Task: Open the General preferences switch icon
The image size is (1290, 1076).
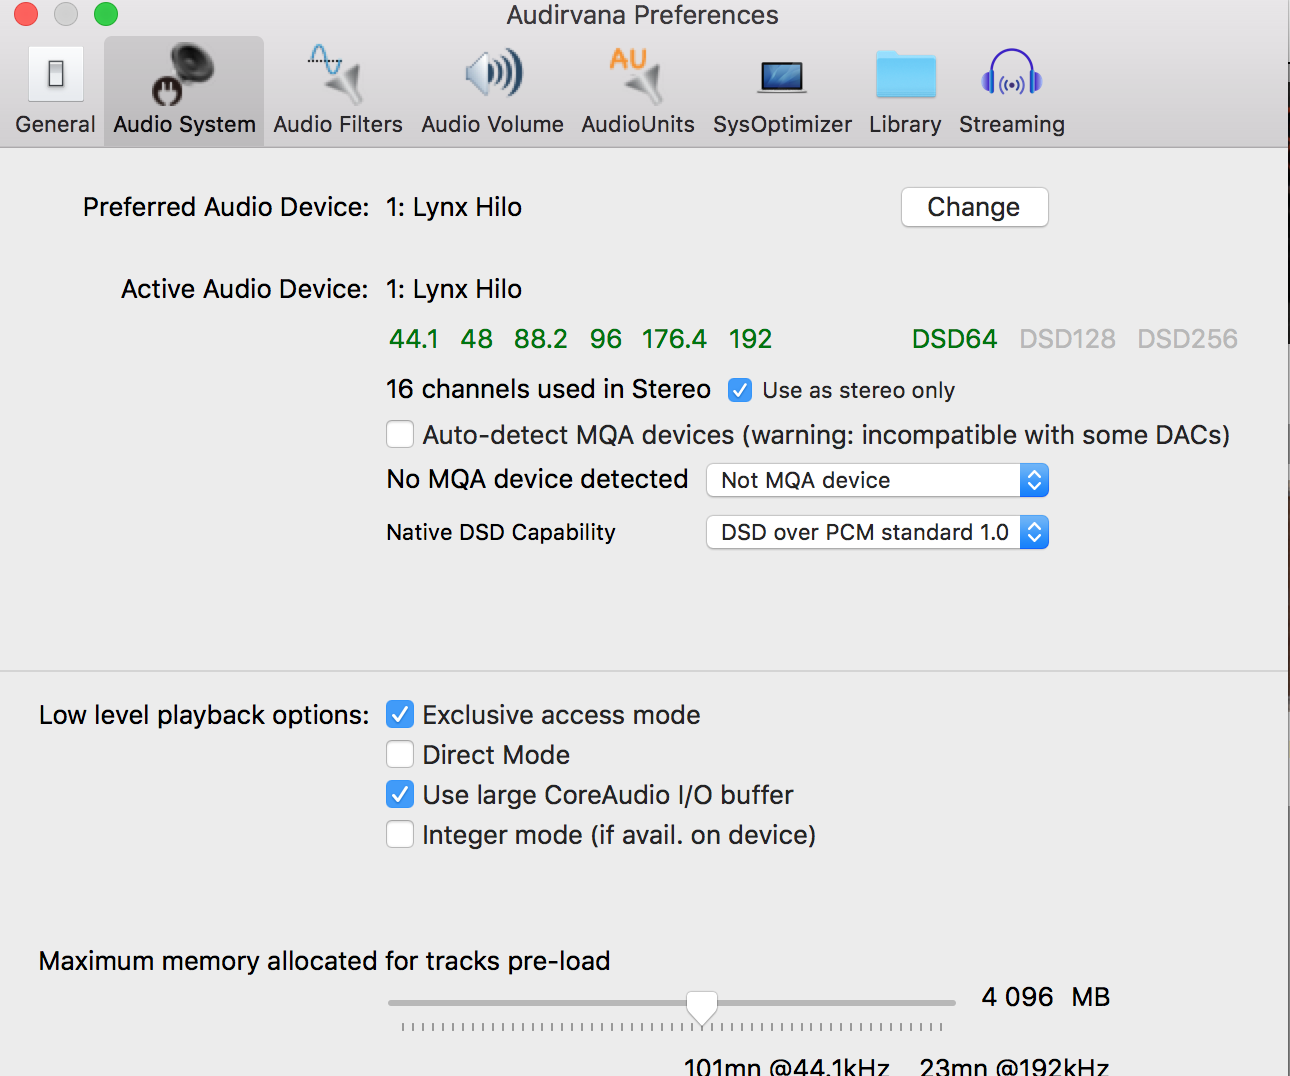Action: click(x=56, y=75)
